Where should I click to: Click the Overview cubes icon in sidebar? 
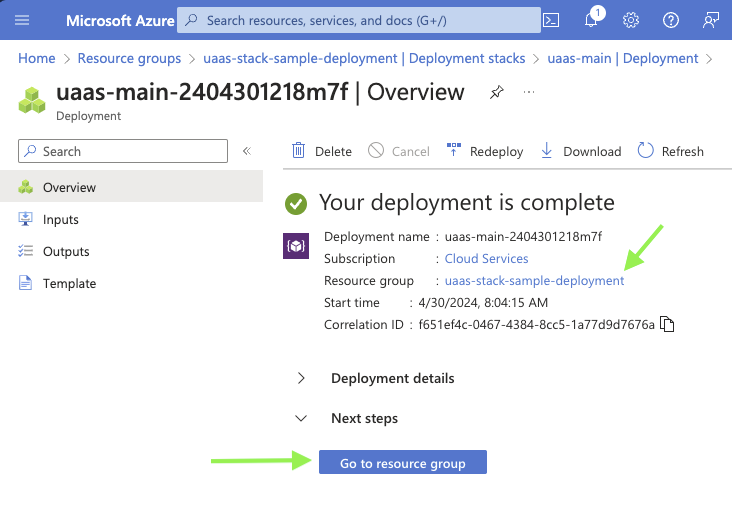(26, 187)
